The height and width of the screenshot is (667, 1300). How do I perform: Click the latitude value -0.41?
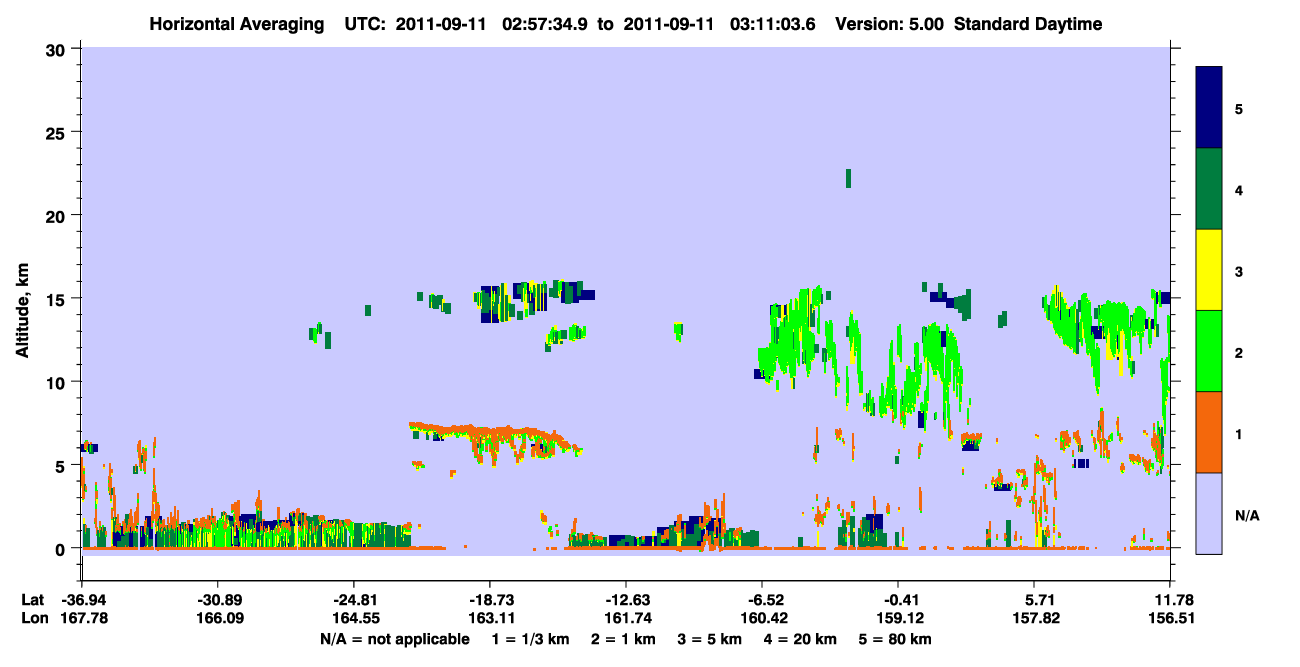[x=898, y=600]
